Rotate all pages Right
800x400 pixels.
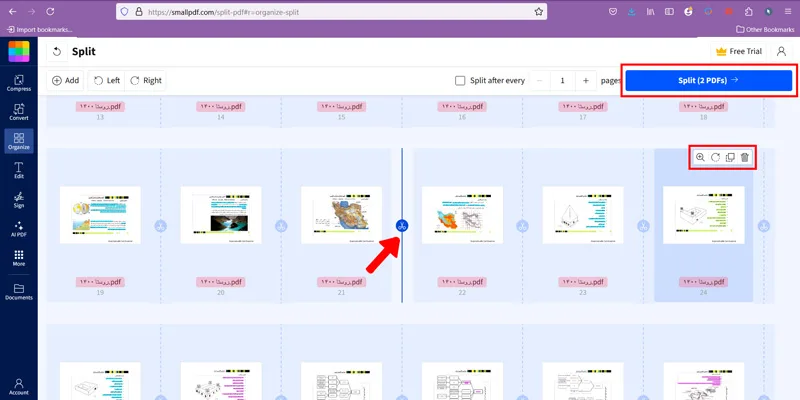(x=145, y=81)
